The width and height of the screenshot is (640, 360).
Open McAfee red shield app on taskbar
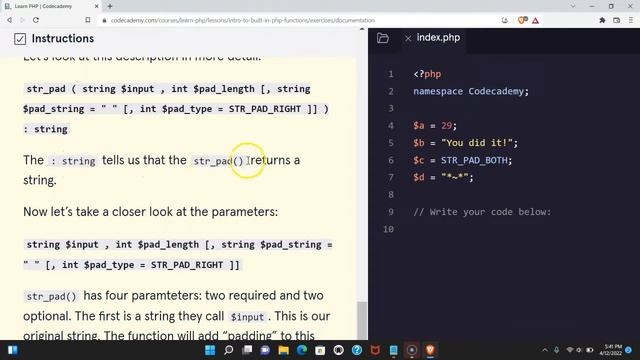[x=375, y=350]
